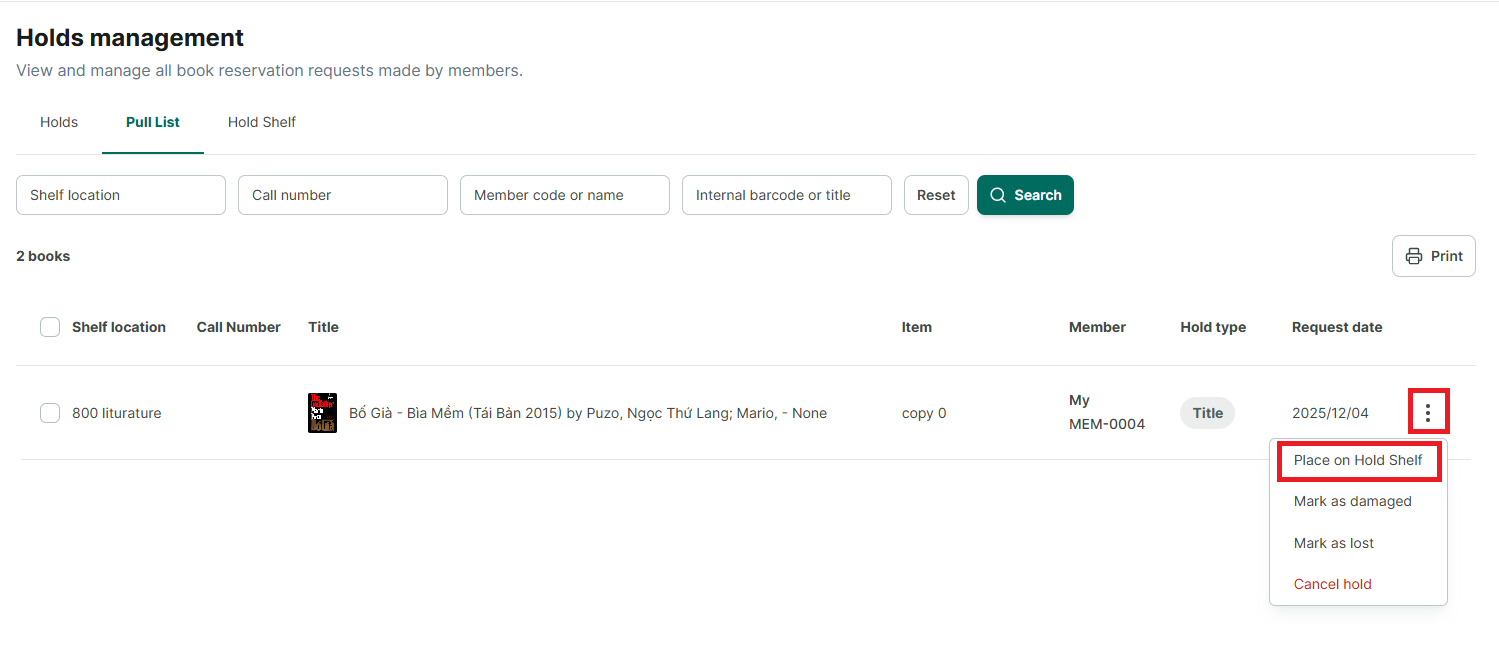Focus the Shelf location field
1499x656 pixels.
click(121, 195)
